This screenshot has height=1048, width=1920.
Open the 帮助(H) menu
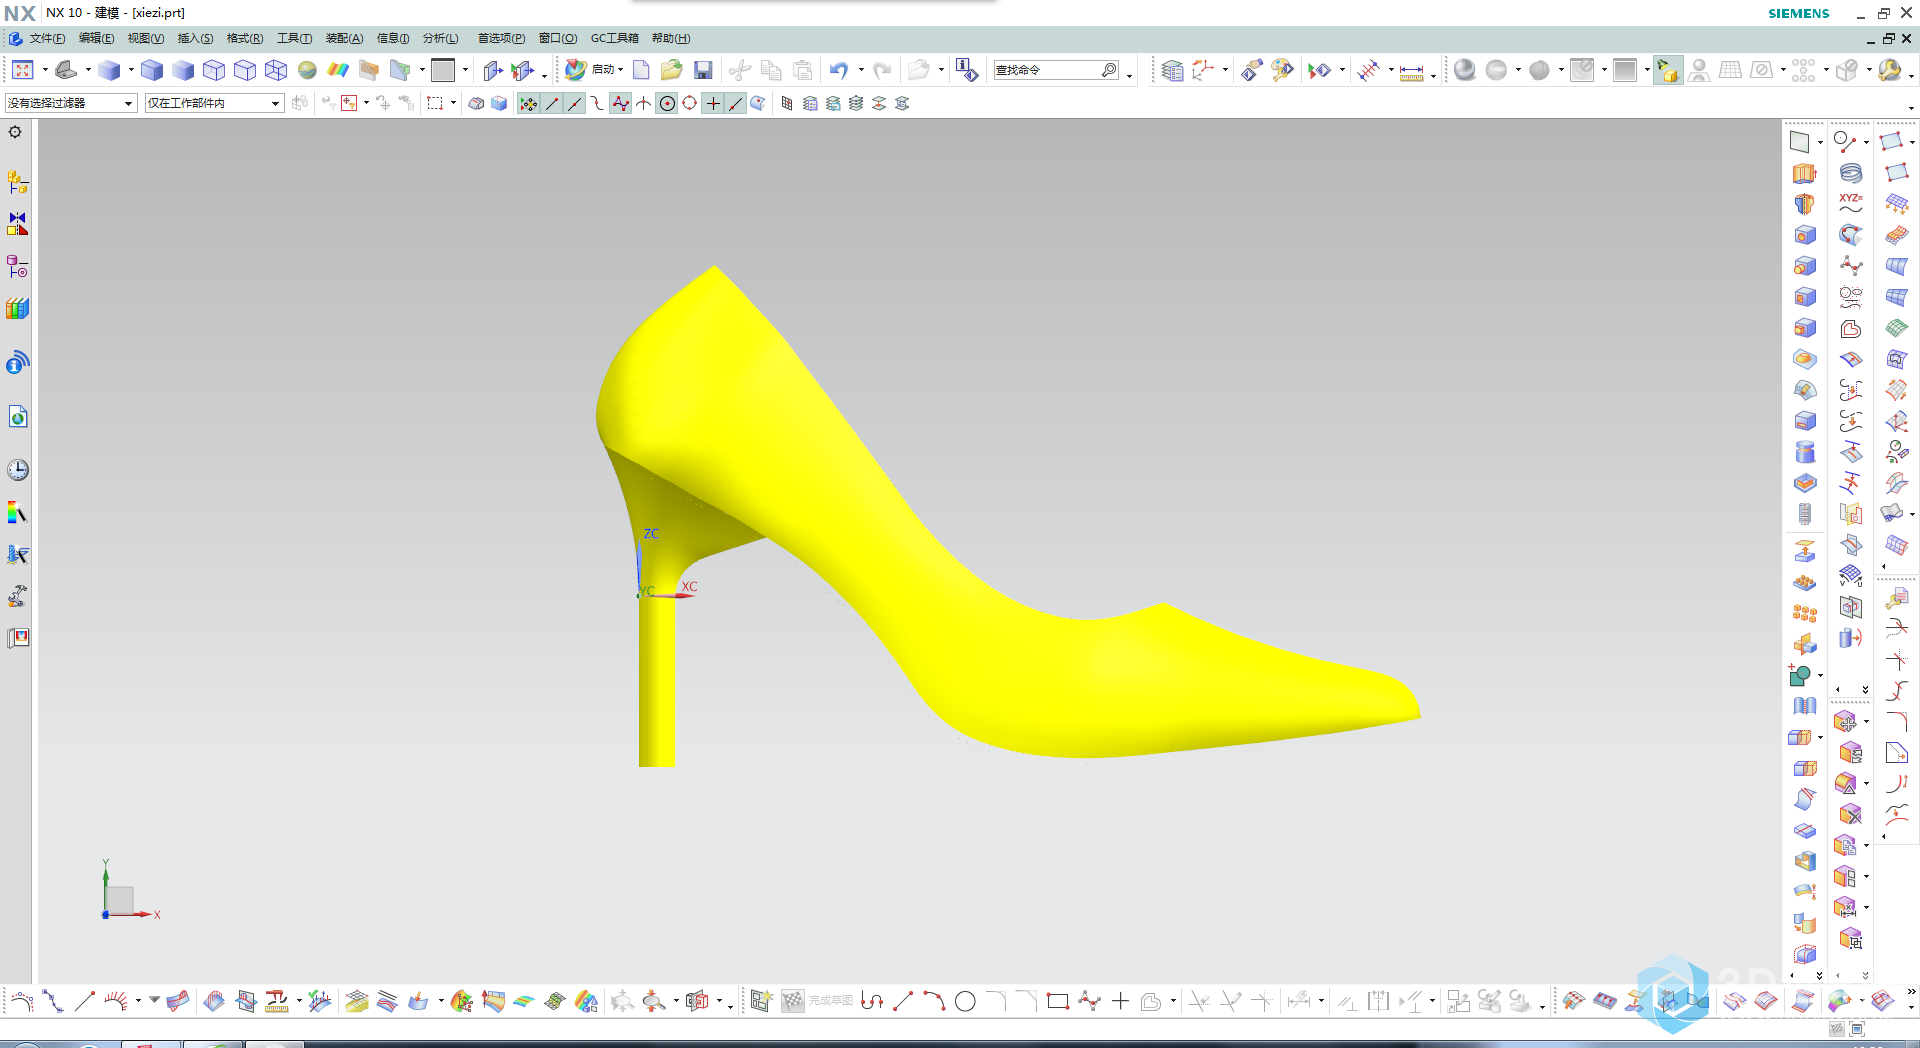(x=671, y=38)
